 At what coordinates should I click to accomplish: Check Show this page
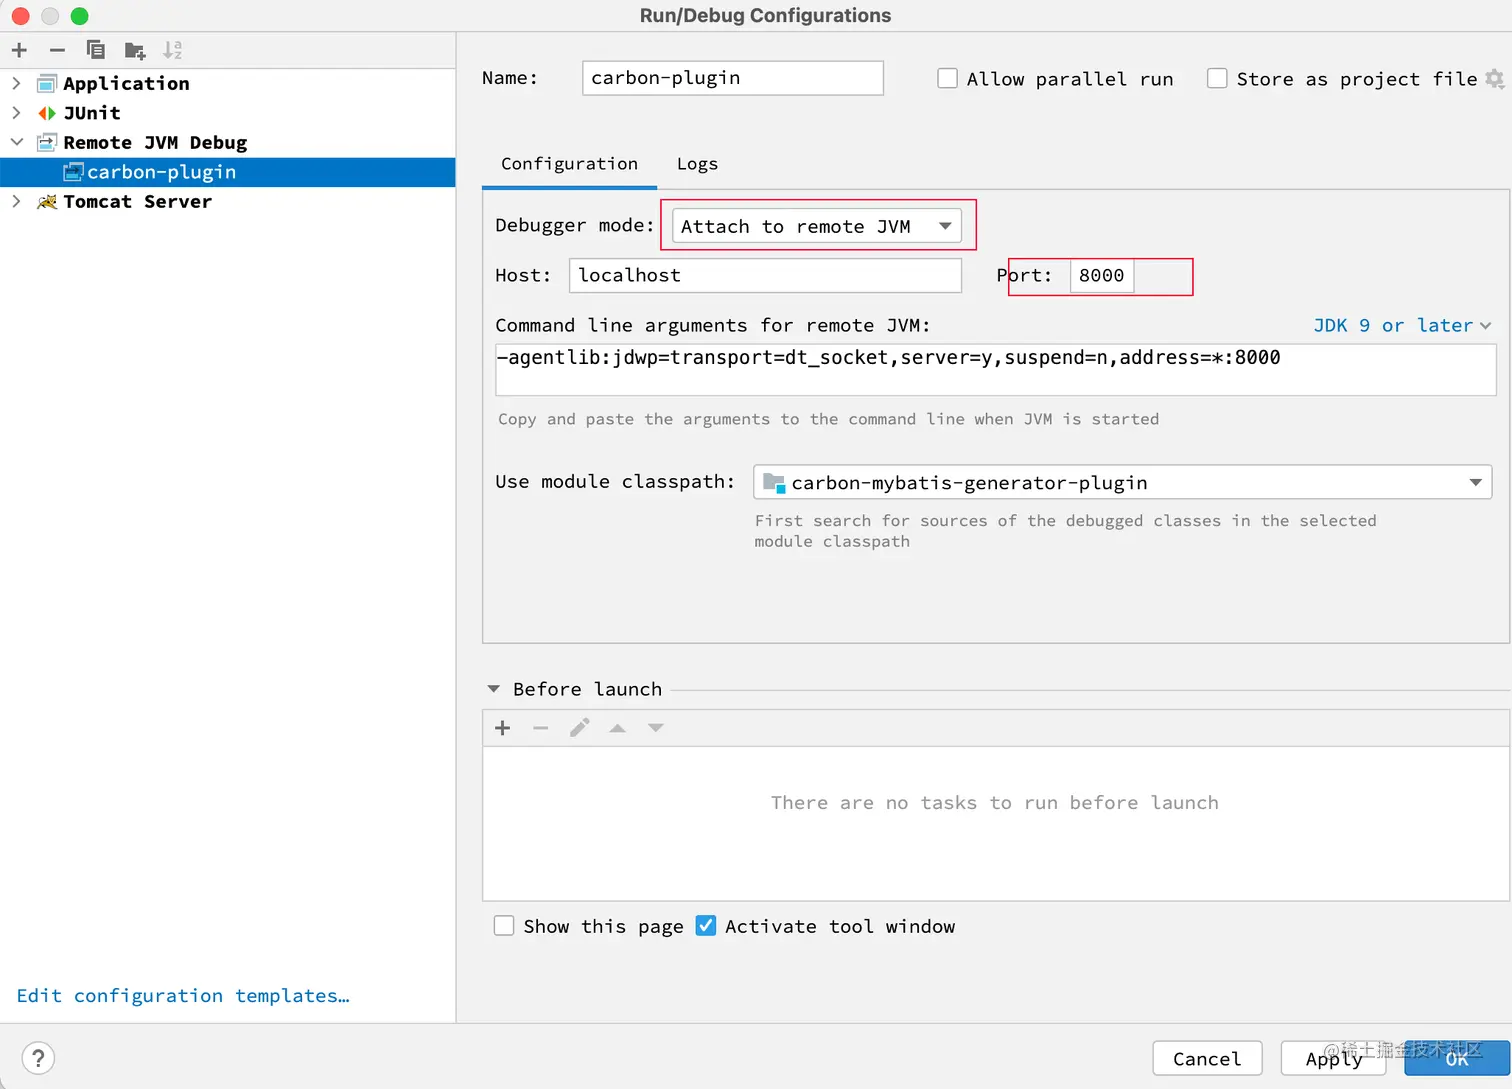[504, 926]
